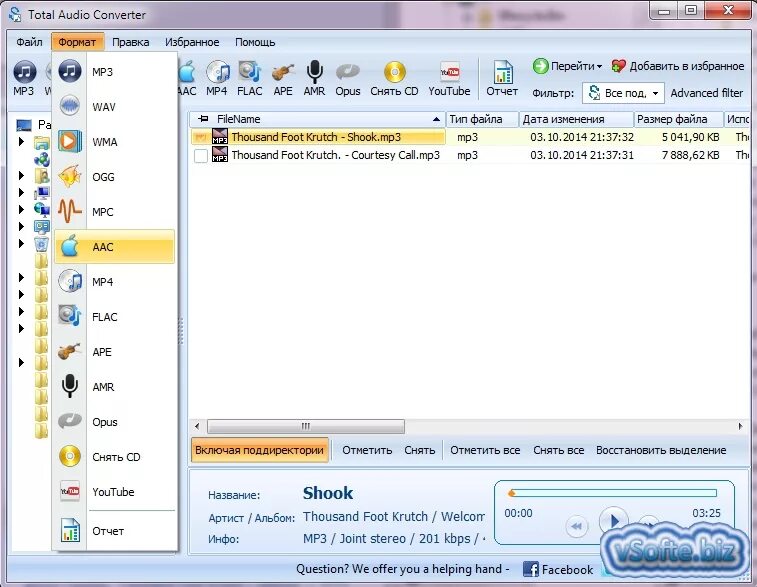Select OGG format in the dropdown menu
757x587 pixels.
tap(115, 177)
